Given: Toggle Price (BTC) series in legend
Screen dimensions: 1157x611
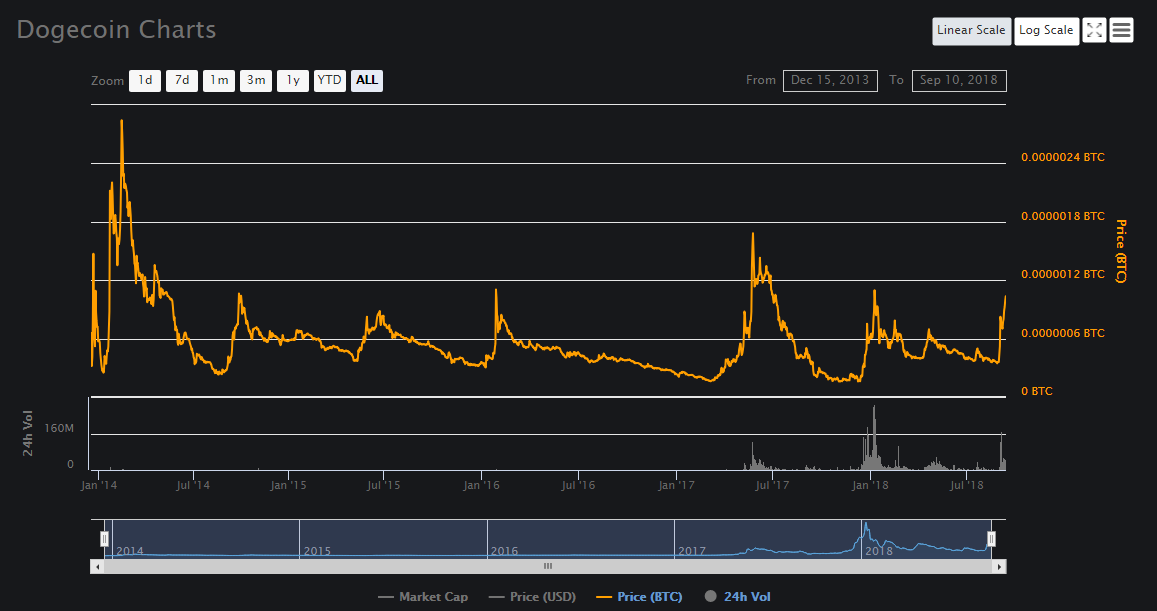Looking at the screenshot, I should point(639,597).
